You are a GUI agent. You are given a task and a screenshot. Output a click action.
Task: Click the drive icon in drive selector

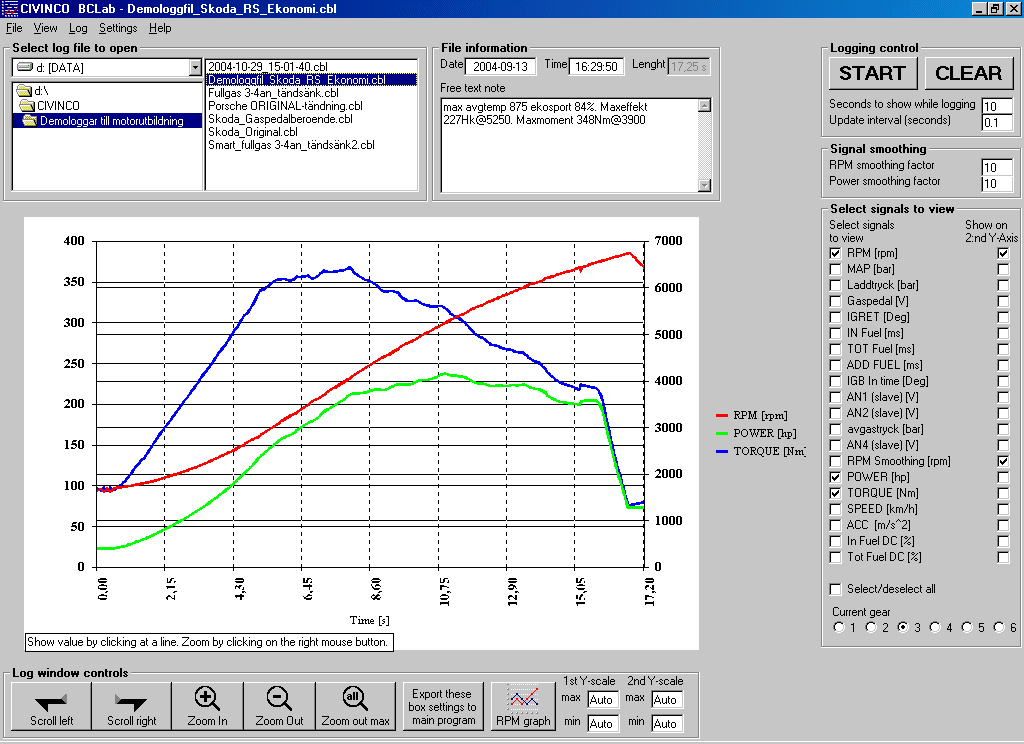coord(25,67)
